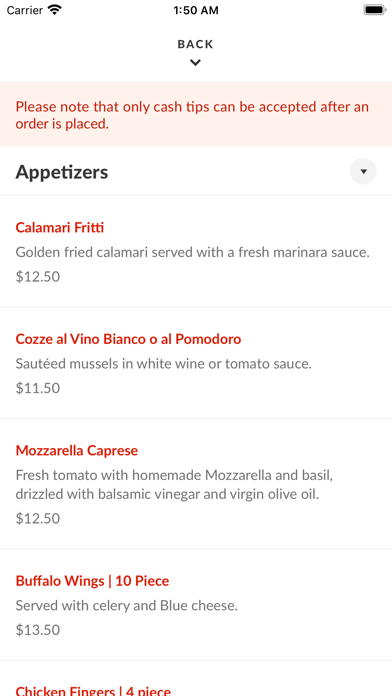Viewport: 392px width, 696px height.
Task: Tap the celery and Blue cheese description
Action: tap(127, 605)
